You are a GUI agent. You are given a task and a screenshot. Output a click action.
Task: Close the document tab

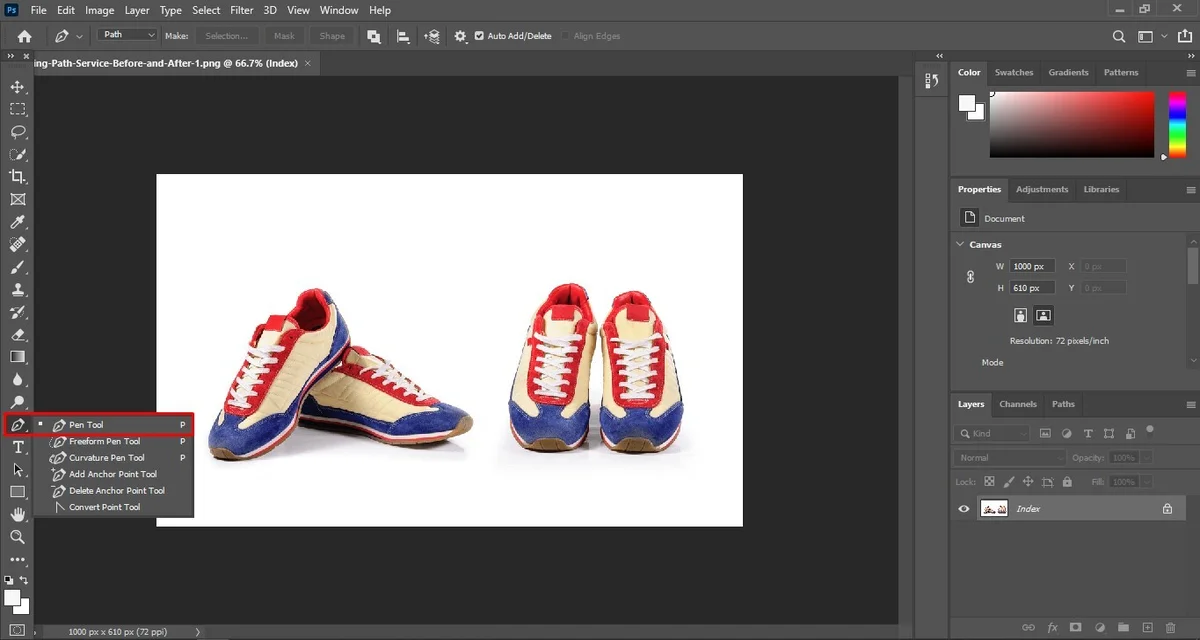pos(308,63)
